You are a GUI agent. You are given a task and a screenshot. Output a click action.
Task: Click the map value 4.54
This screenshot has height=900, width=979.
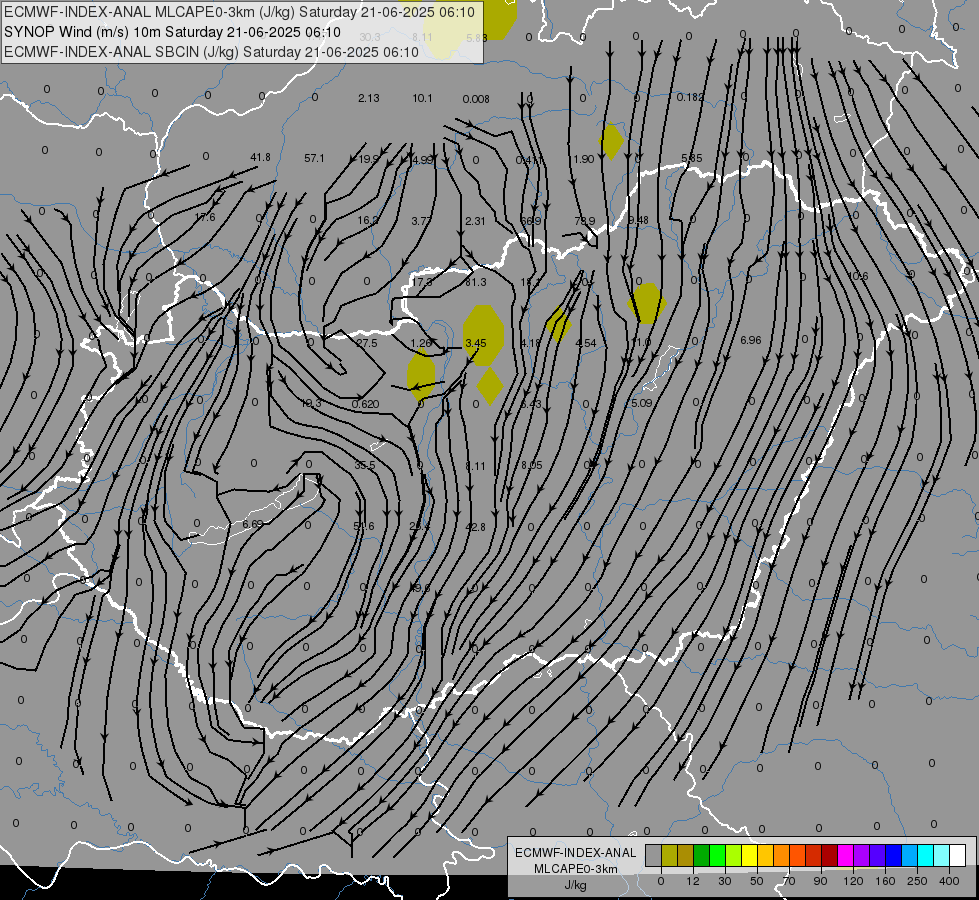coord(586,343)
